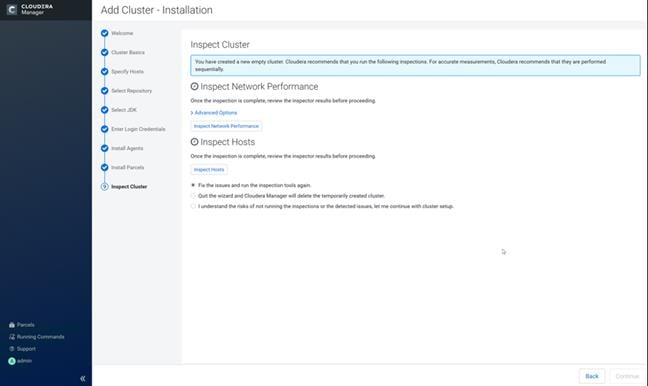Screen dimensions: 648x386
Task: Click the Support icon in sidebar
Action: coord(12,349)
